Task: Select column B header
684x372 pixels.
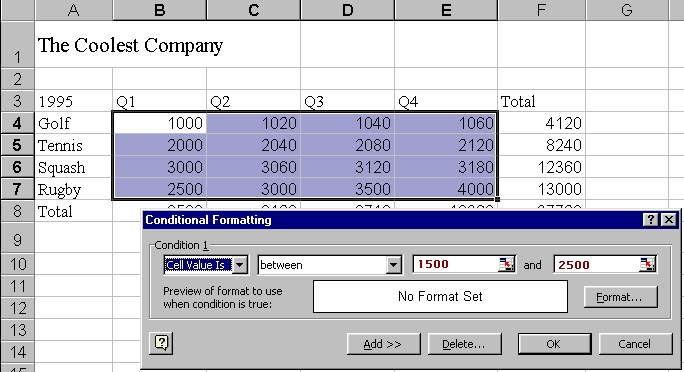Action: 160,10
